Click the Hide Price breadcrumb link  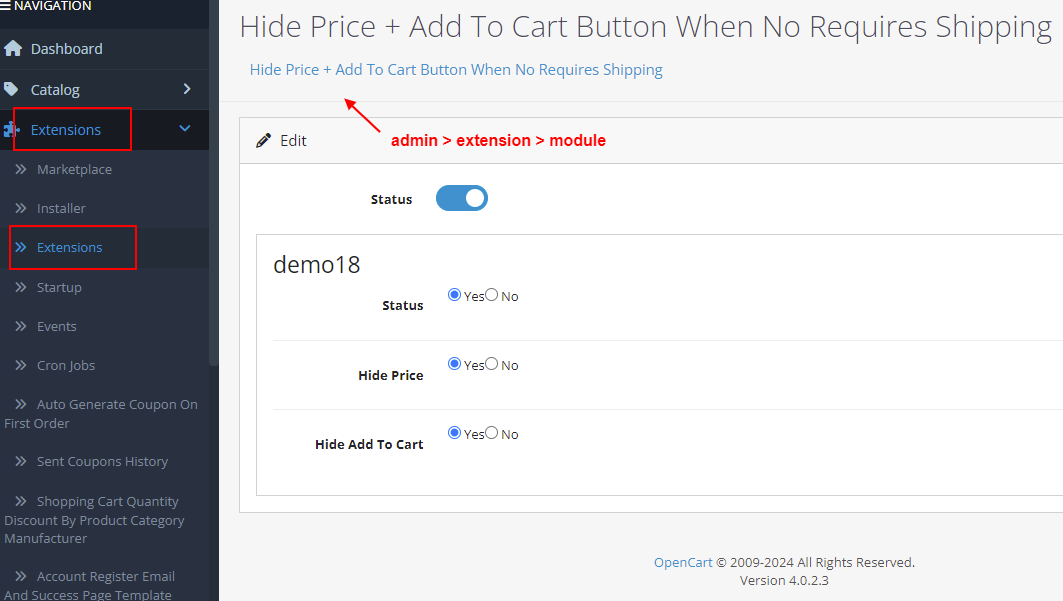click(456, 70)
